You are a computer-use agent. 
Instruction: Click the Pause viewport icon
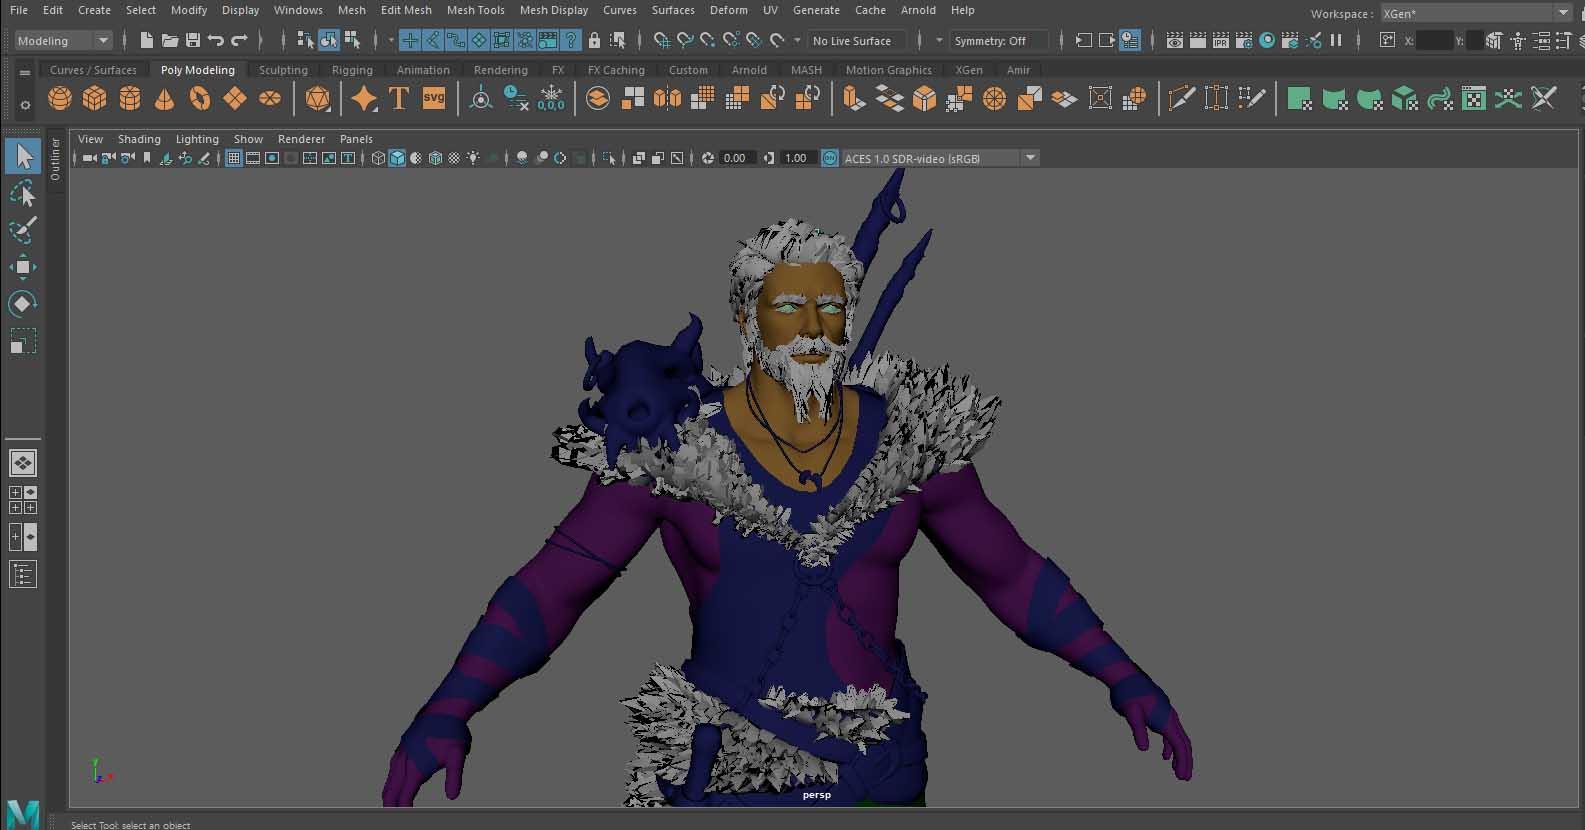point(1336,40)
